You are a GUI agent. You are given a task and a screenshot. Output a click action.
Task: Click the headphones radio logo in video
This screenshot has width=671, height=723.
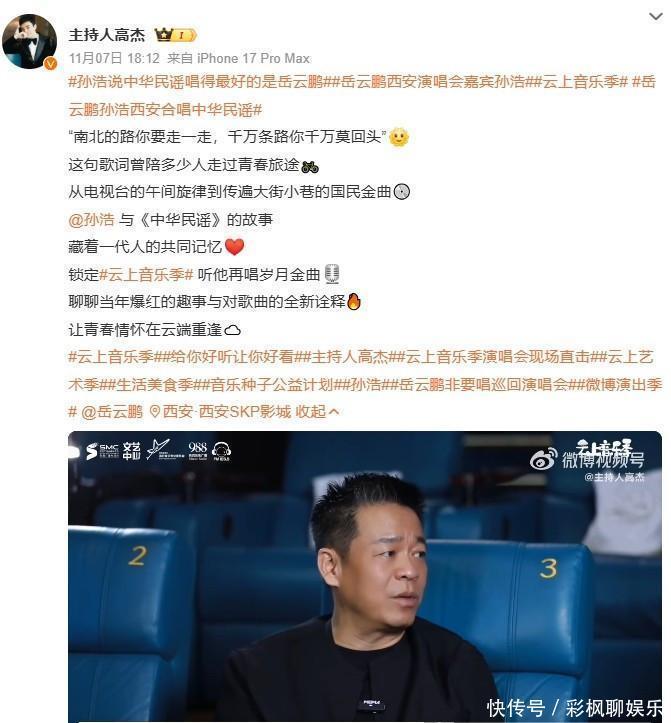[222, 451]
